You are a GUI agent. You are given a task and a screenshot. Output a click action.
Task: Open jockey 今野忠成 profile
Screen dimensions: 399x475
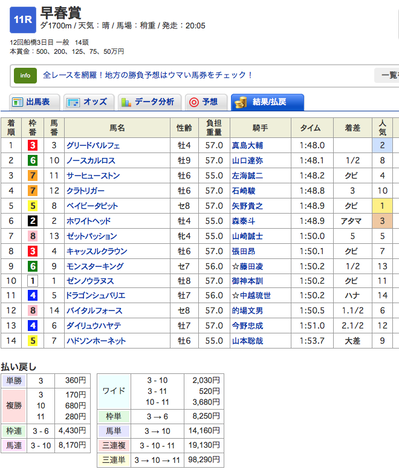coord(247,326)
